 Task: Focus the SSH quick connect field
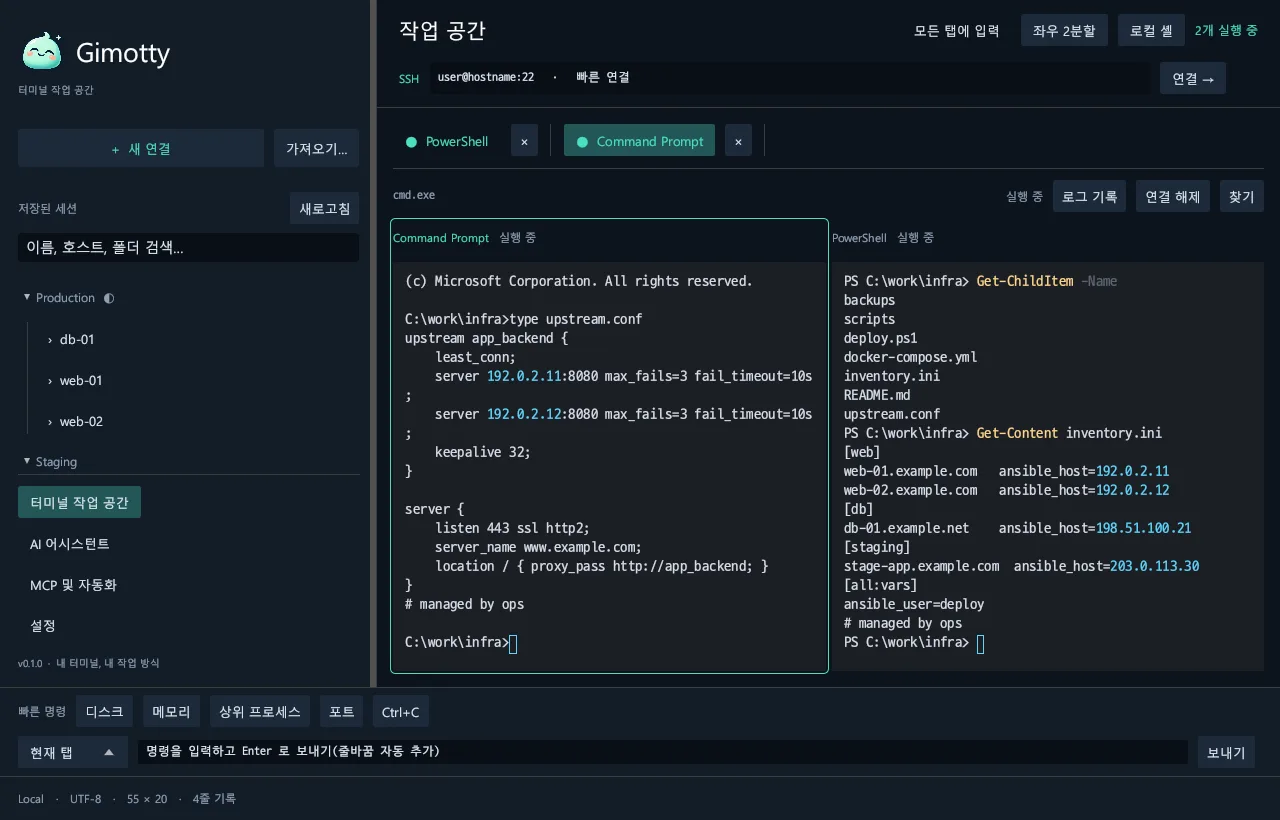point(790,77)
